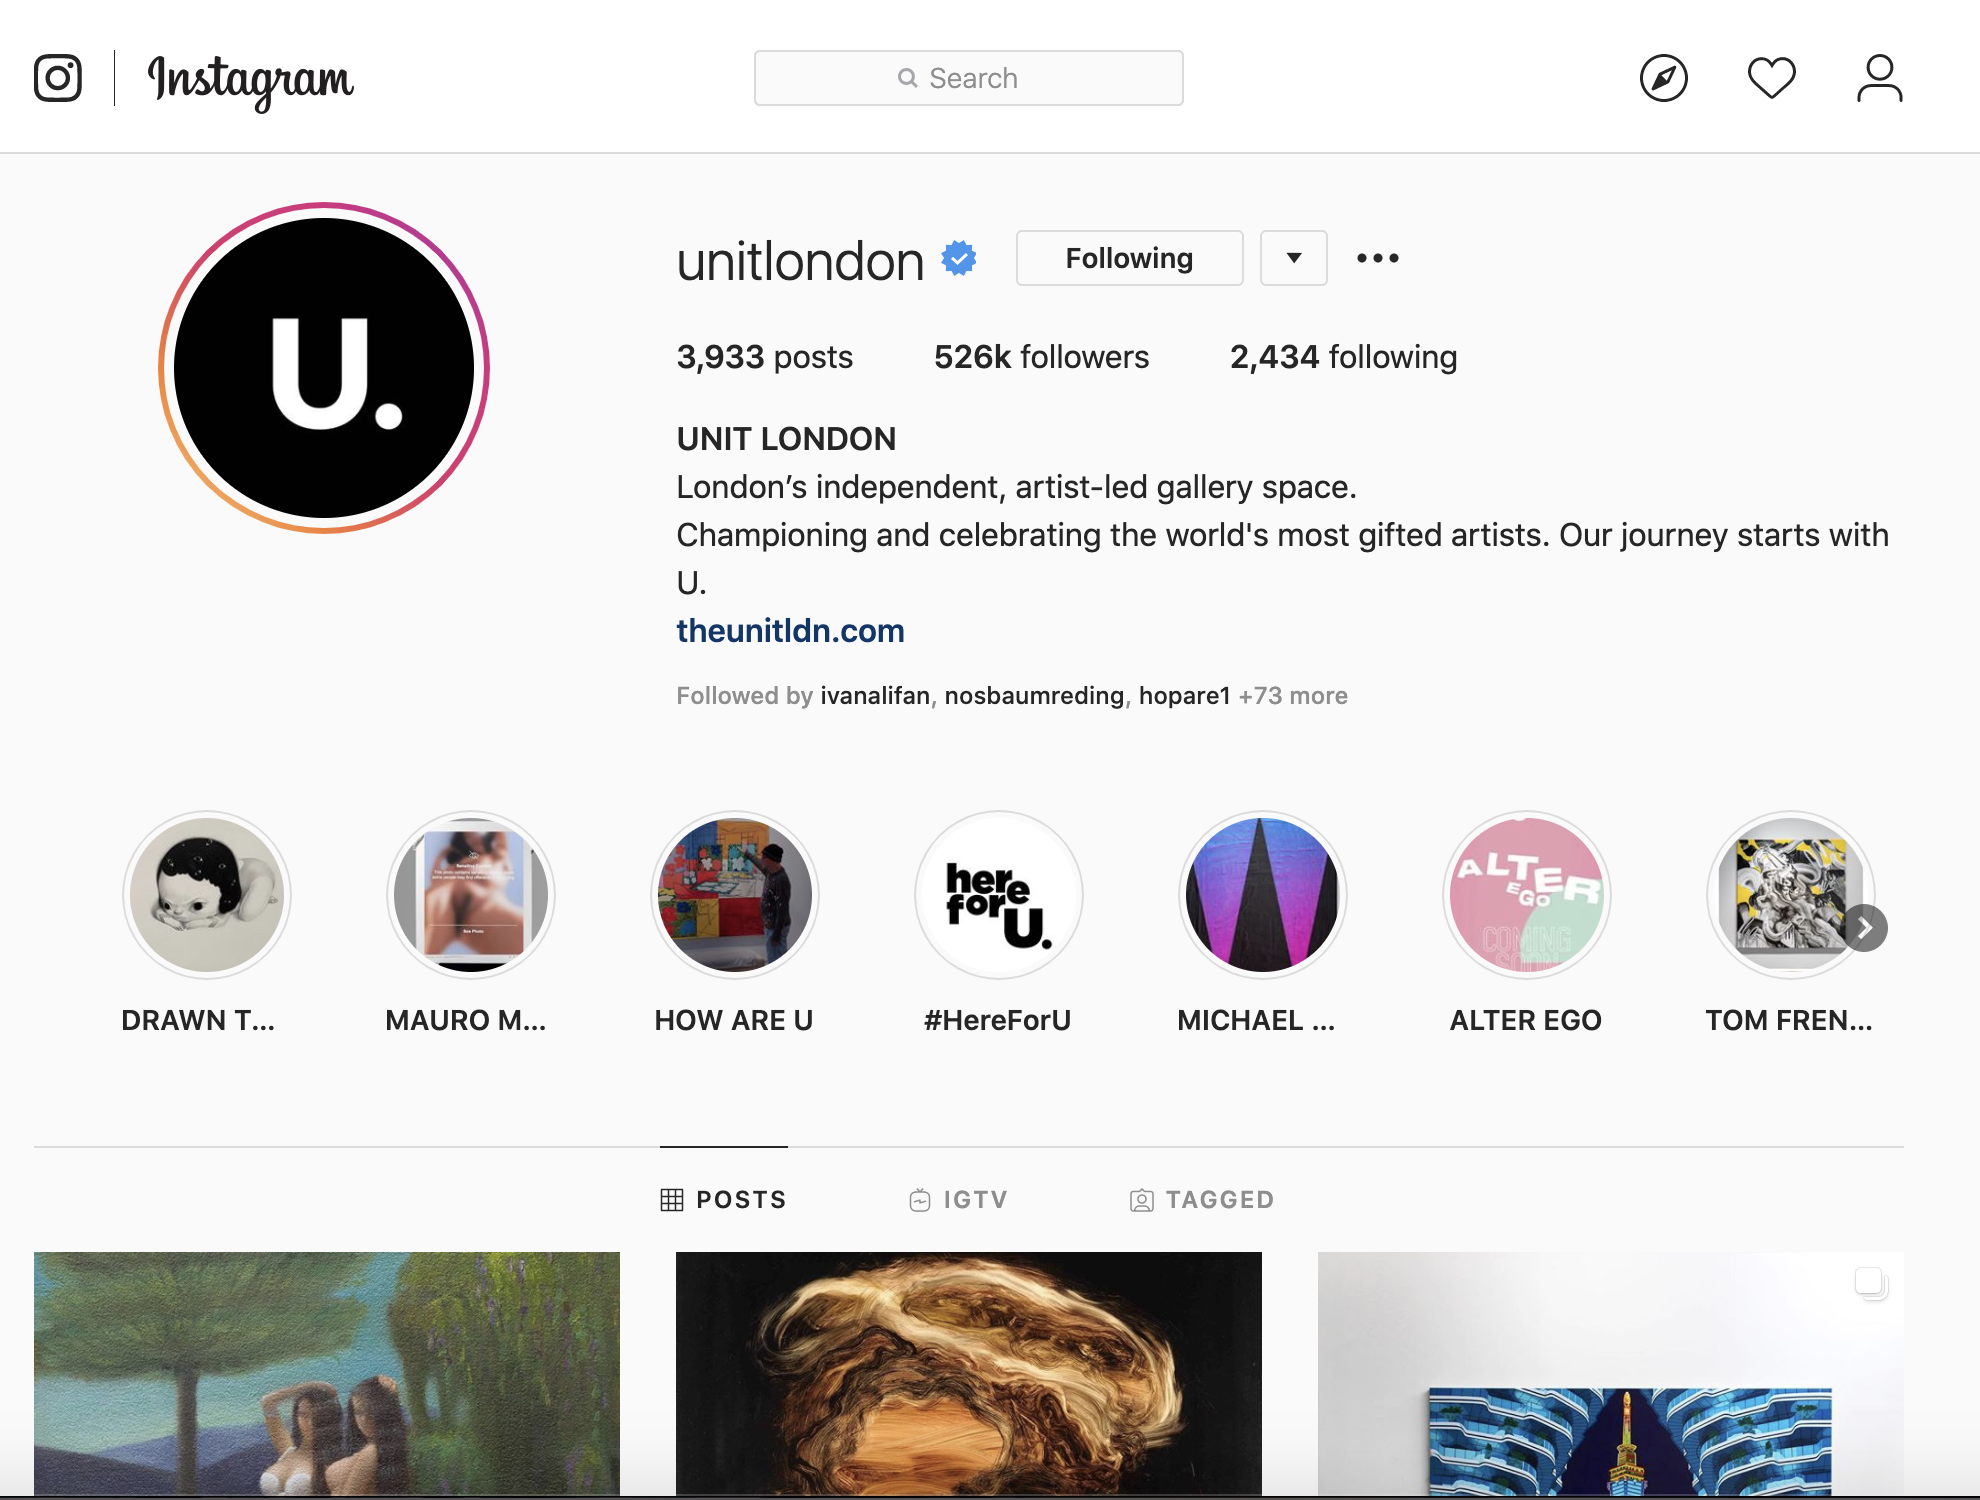Click into the Search field
The width and height of the screenshot is (1980, 1500).
tap(969, 78)
